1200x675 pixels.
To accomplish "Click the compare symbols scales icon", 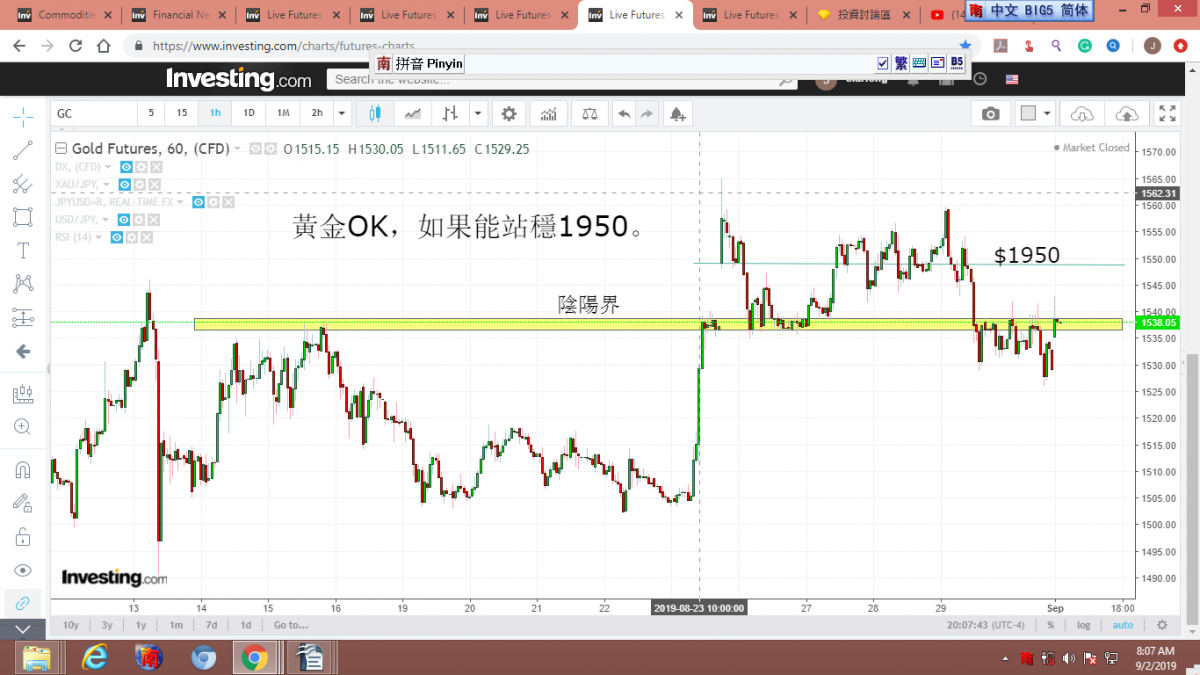I will [x=590, y=113].
